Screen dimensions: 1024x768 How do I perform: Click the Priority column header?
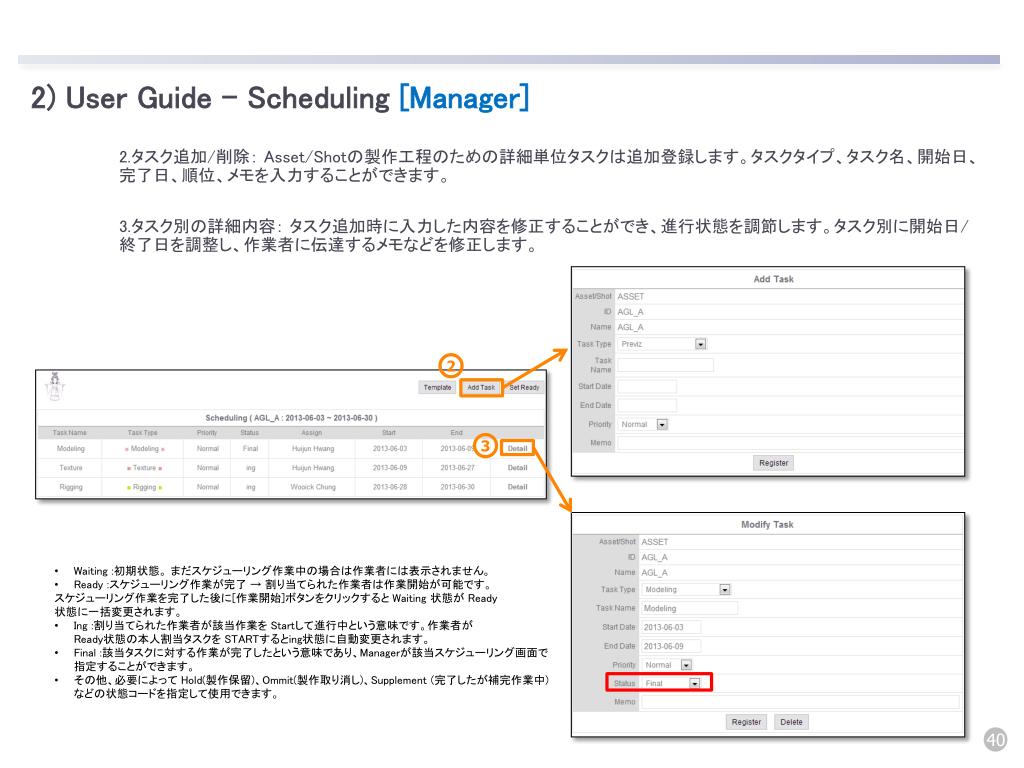(207, 432)
